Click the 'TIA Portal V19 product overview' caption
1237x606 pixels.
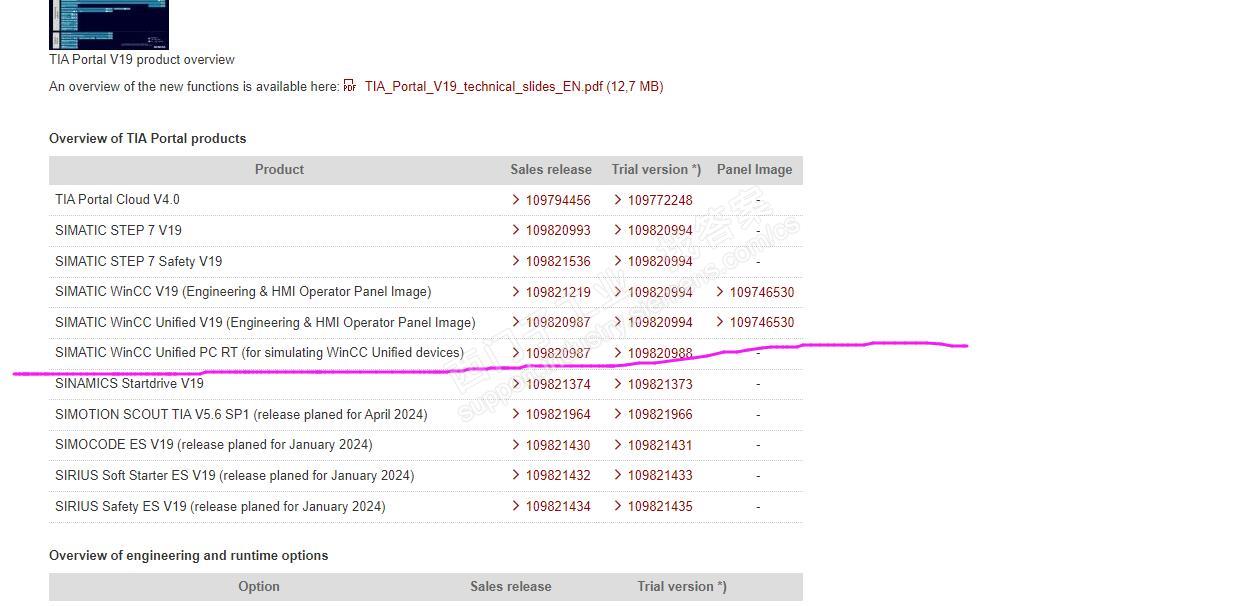pos(142,59)
